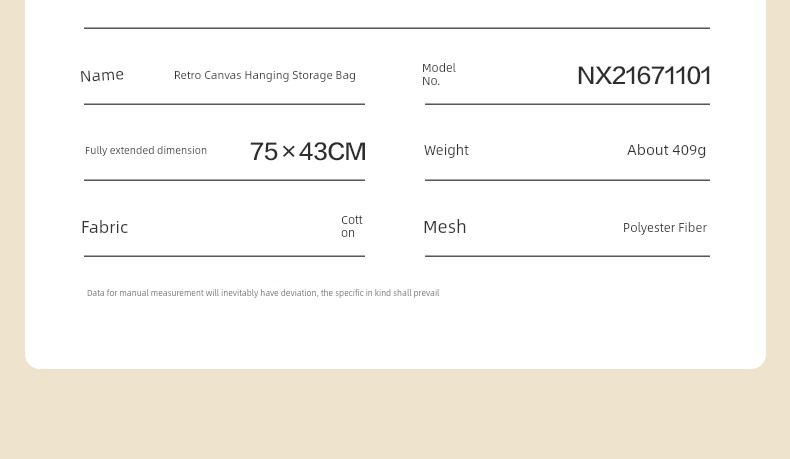Click the Mesh label

click(x=444, y=227)
